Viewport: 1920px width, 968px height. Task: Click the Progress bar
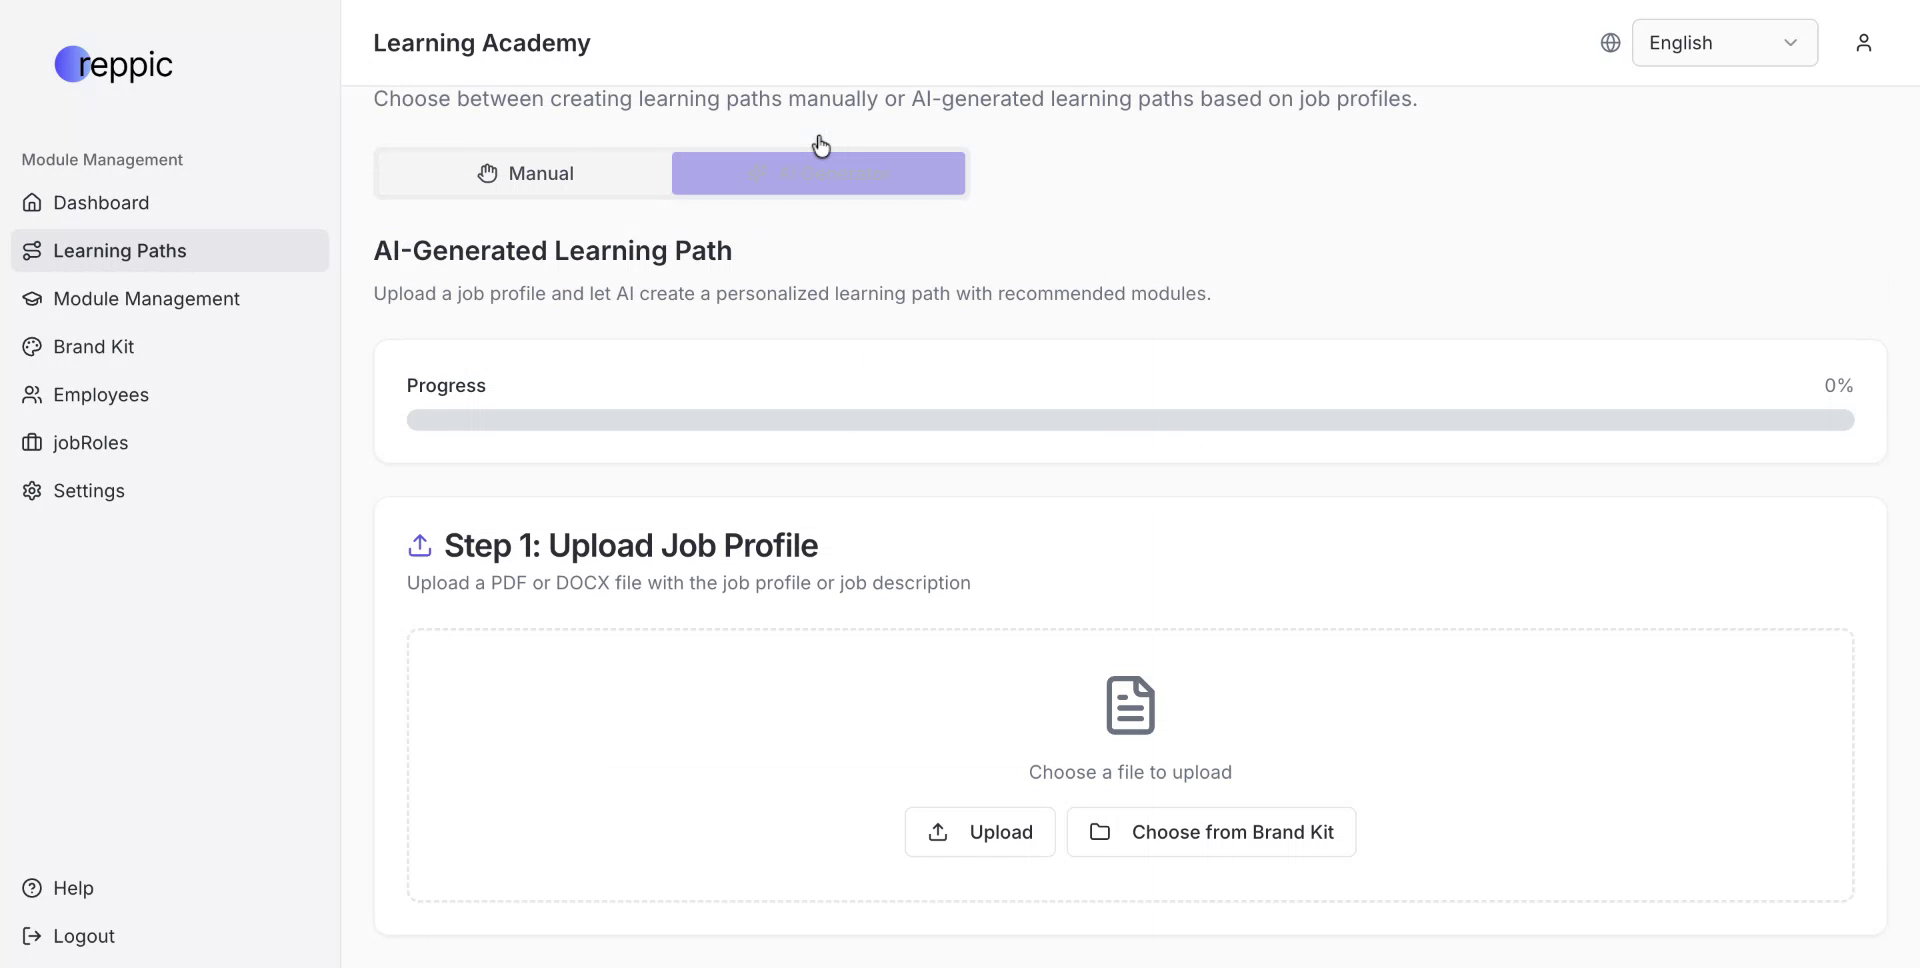(x=1130, y=420)
